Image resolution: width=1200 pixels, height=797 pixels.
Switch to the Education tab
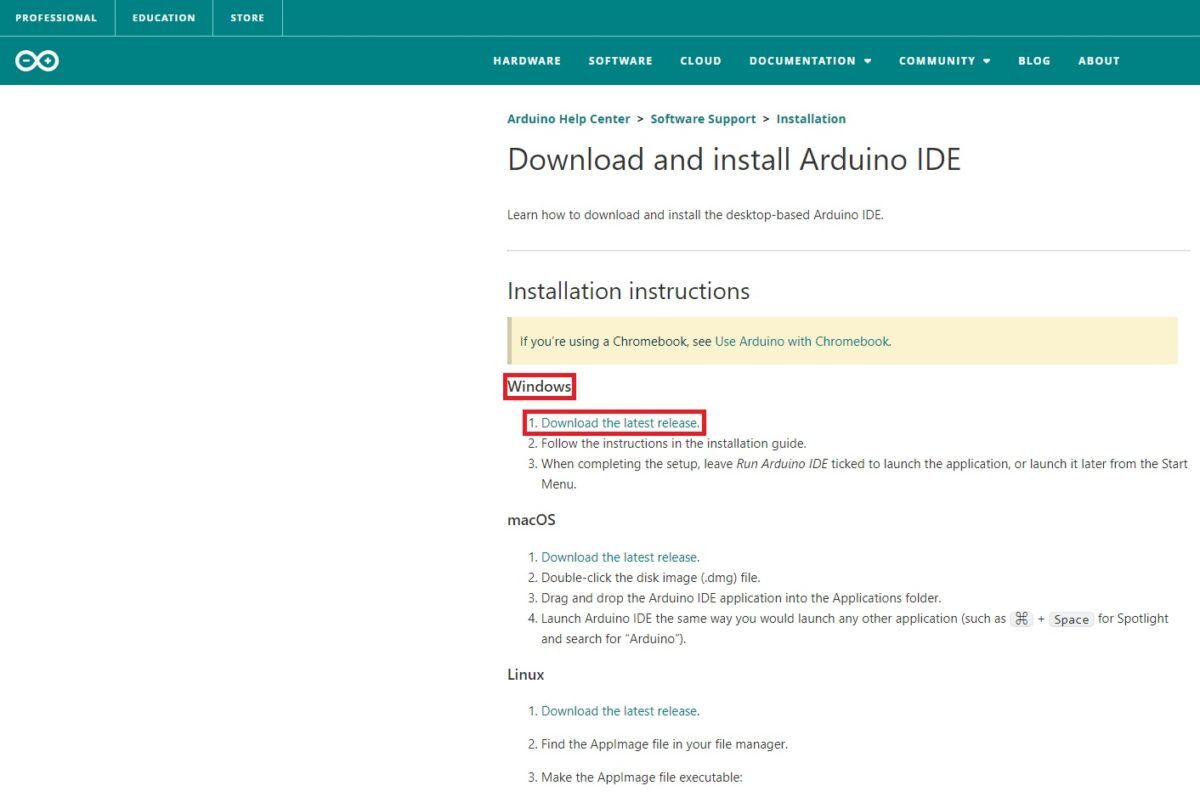[164, 18]
